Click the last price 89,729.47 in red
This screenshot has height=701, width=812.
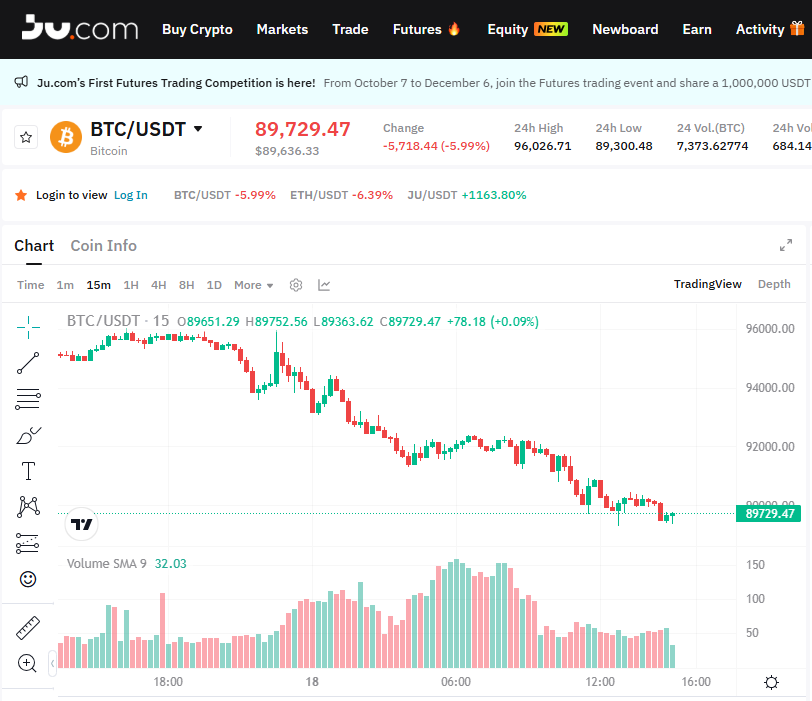(302, 129)
